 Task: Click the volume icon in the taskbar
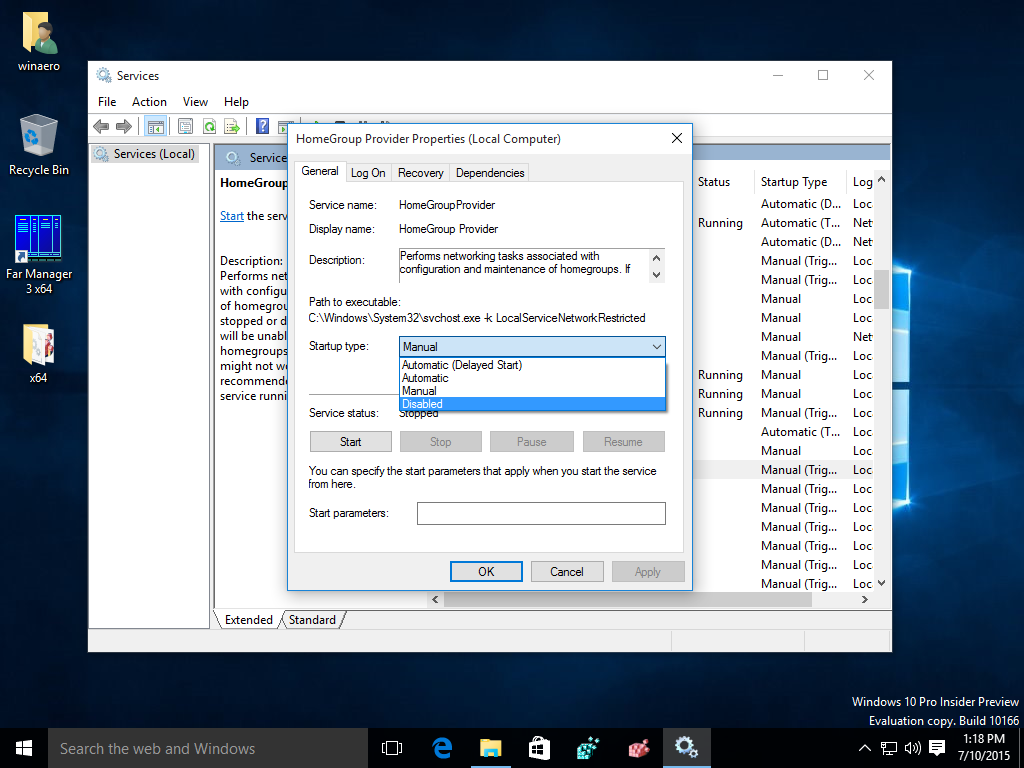point(911,747)
